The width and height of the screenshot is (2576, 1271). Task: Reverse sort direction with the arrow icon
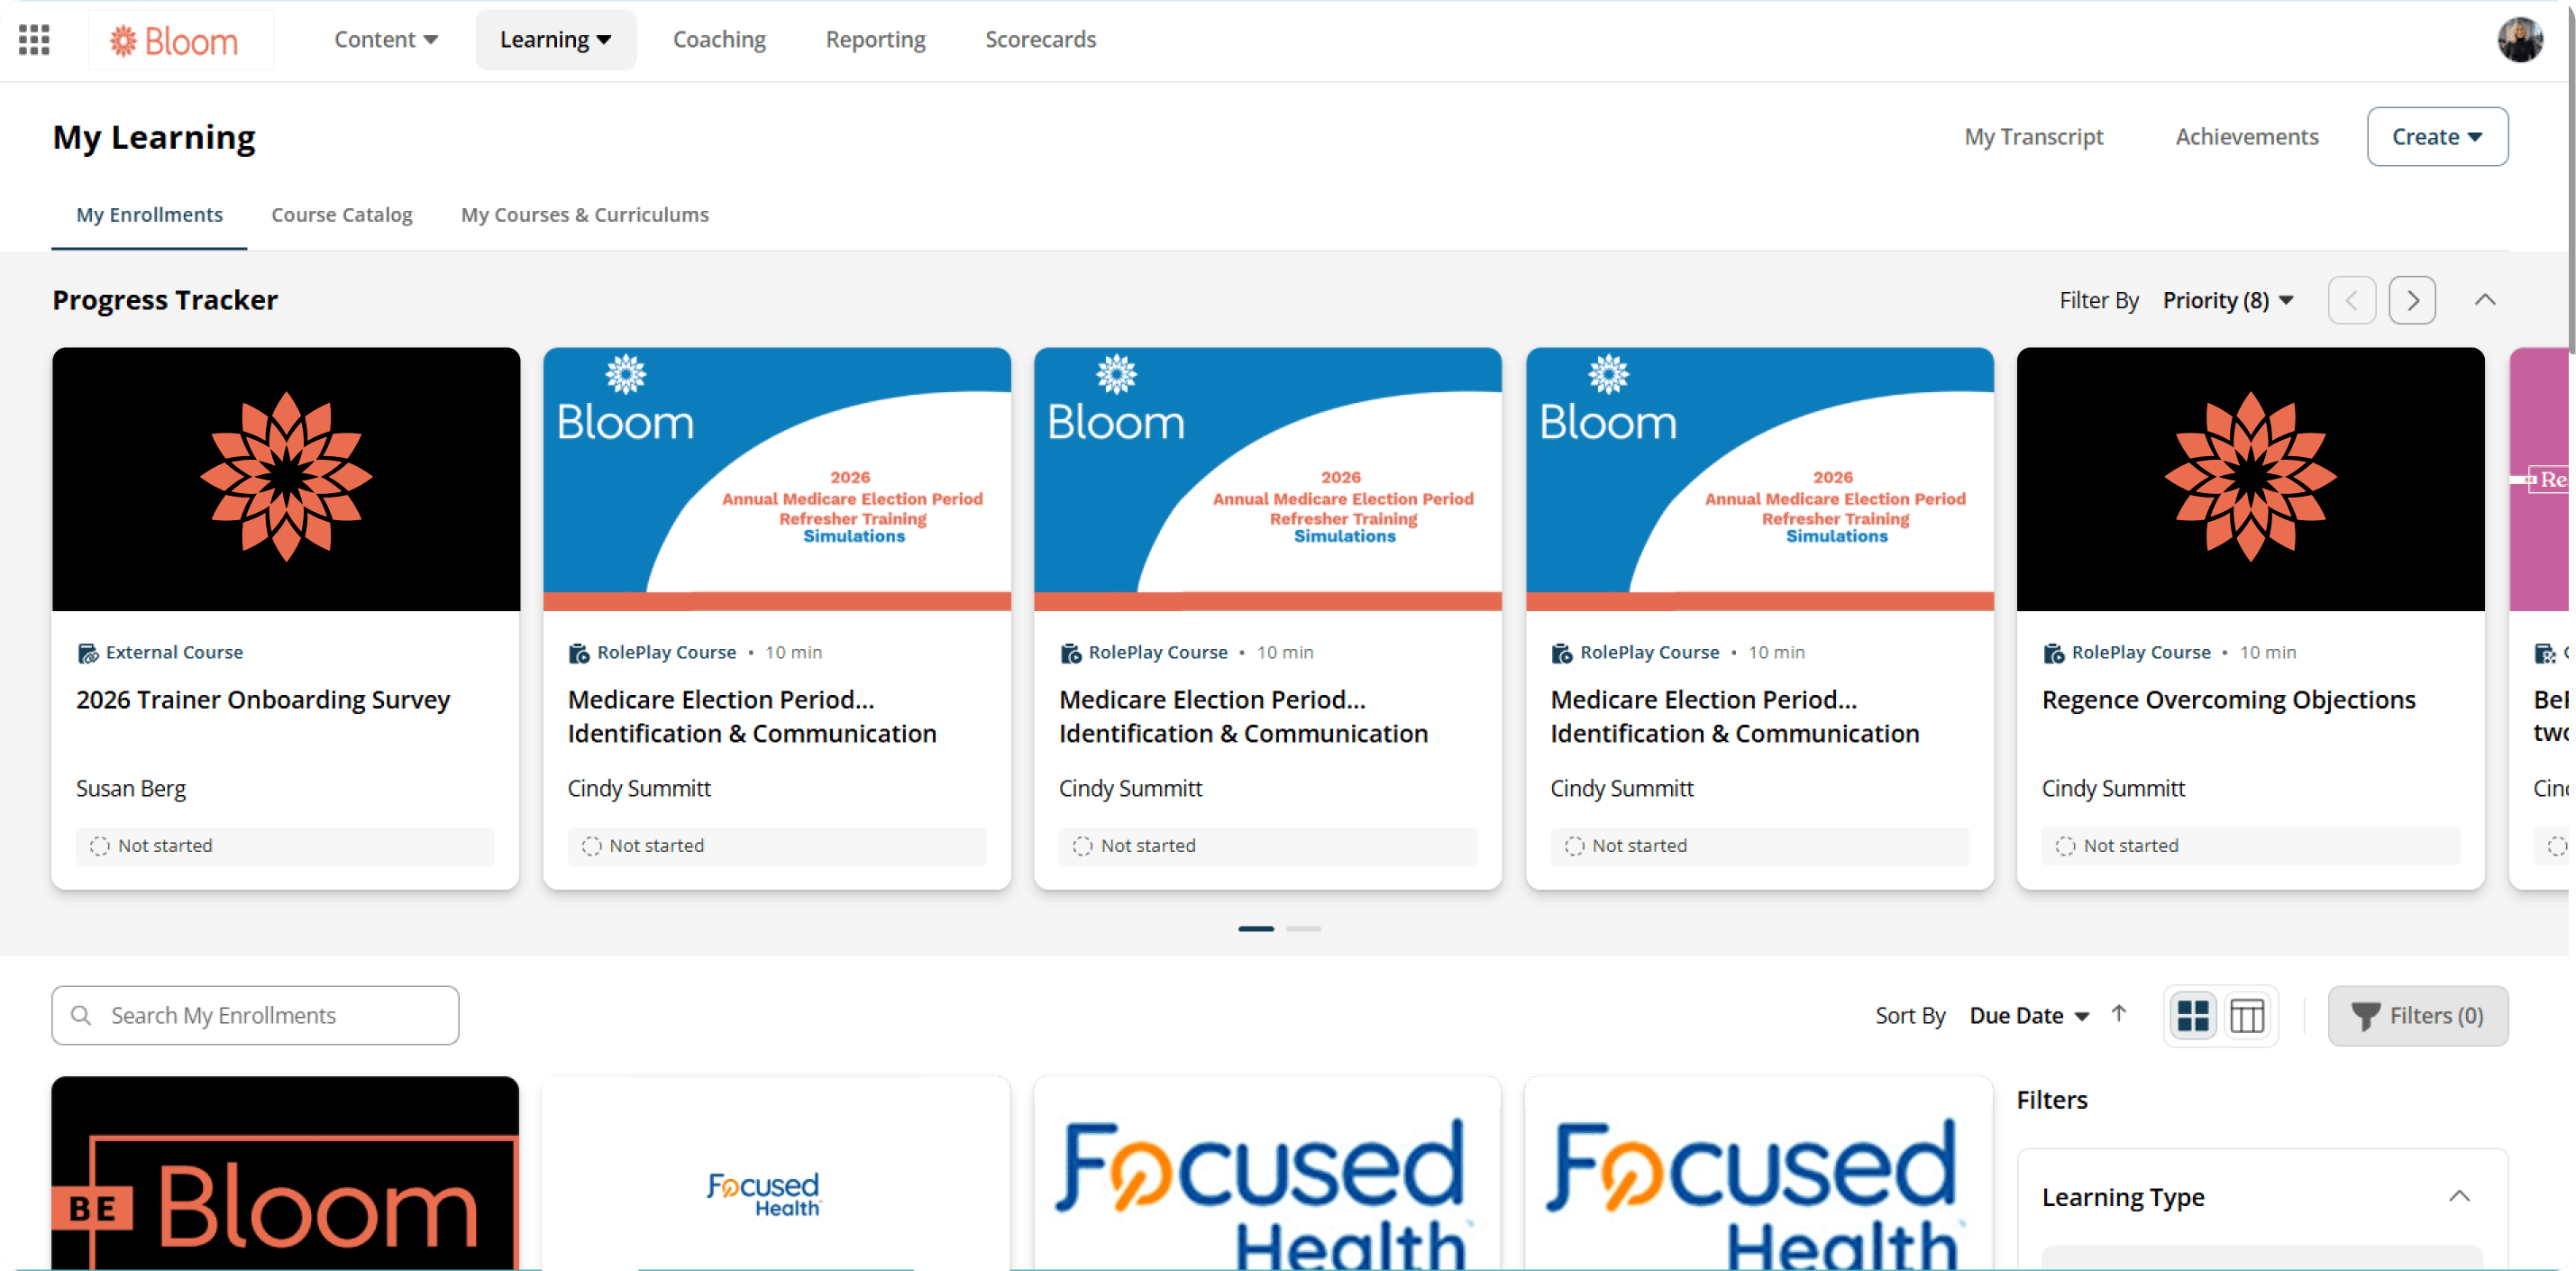coord(2118,1014)
